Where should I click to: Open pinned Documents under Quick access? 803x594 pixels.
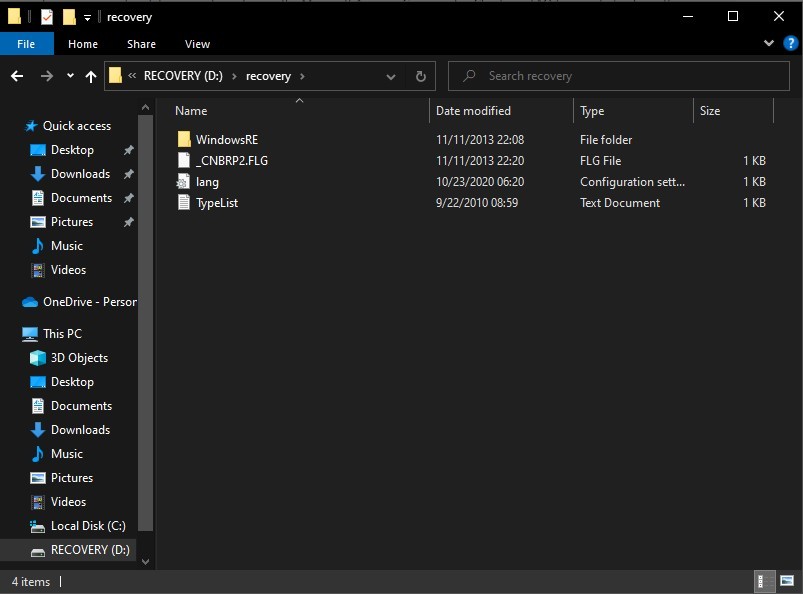(x=81, y=198)
